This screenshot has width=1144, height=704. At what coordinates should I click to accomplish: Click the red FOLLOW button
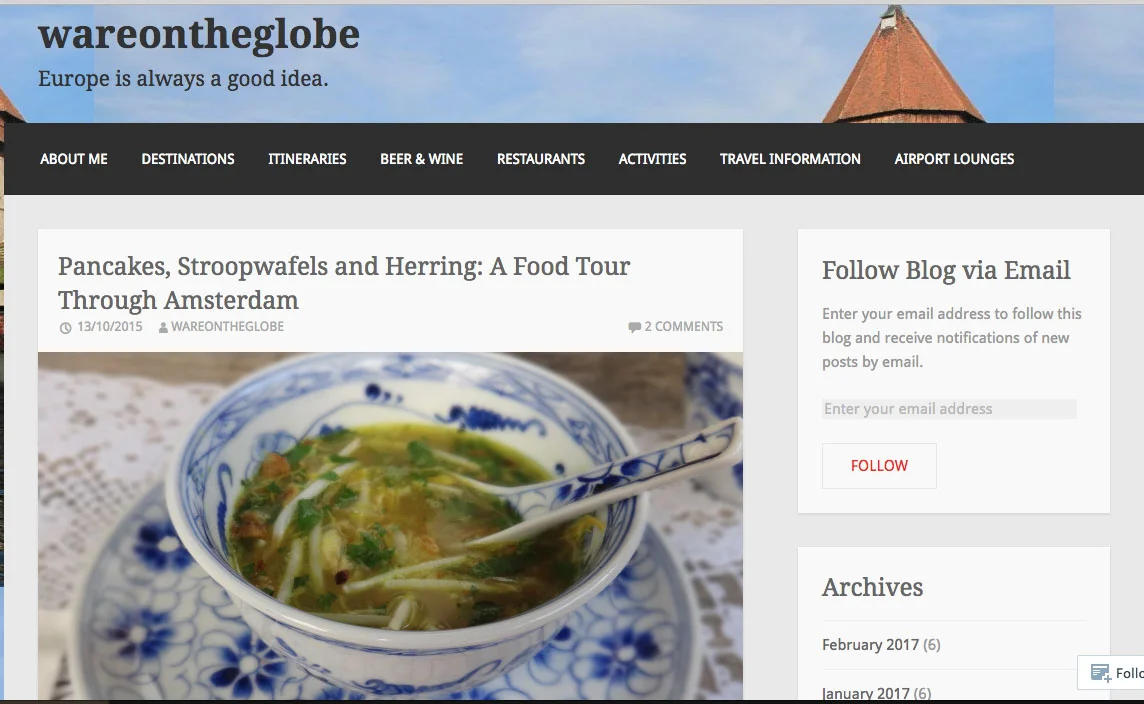(879, 465)
